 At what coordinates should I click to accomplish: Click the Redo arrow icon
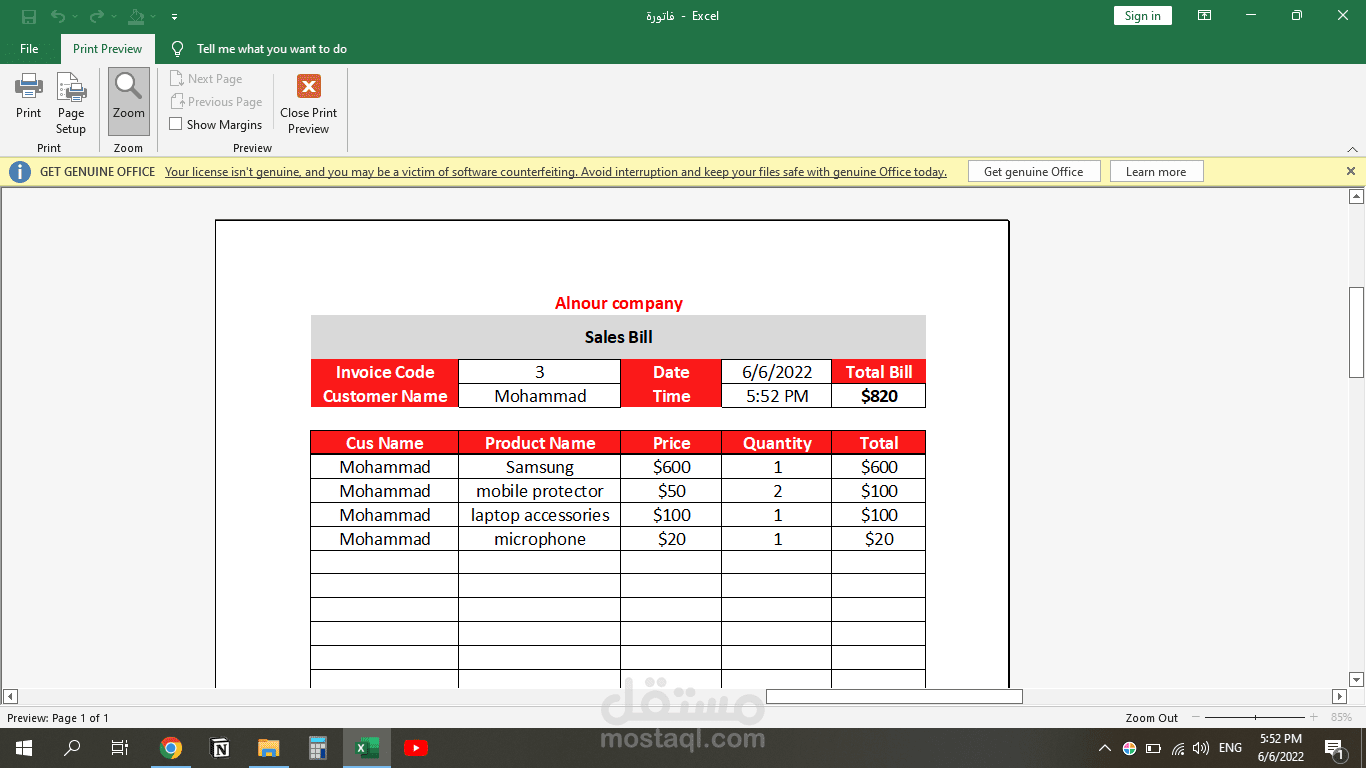click(97, 16)
